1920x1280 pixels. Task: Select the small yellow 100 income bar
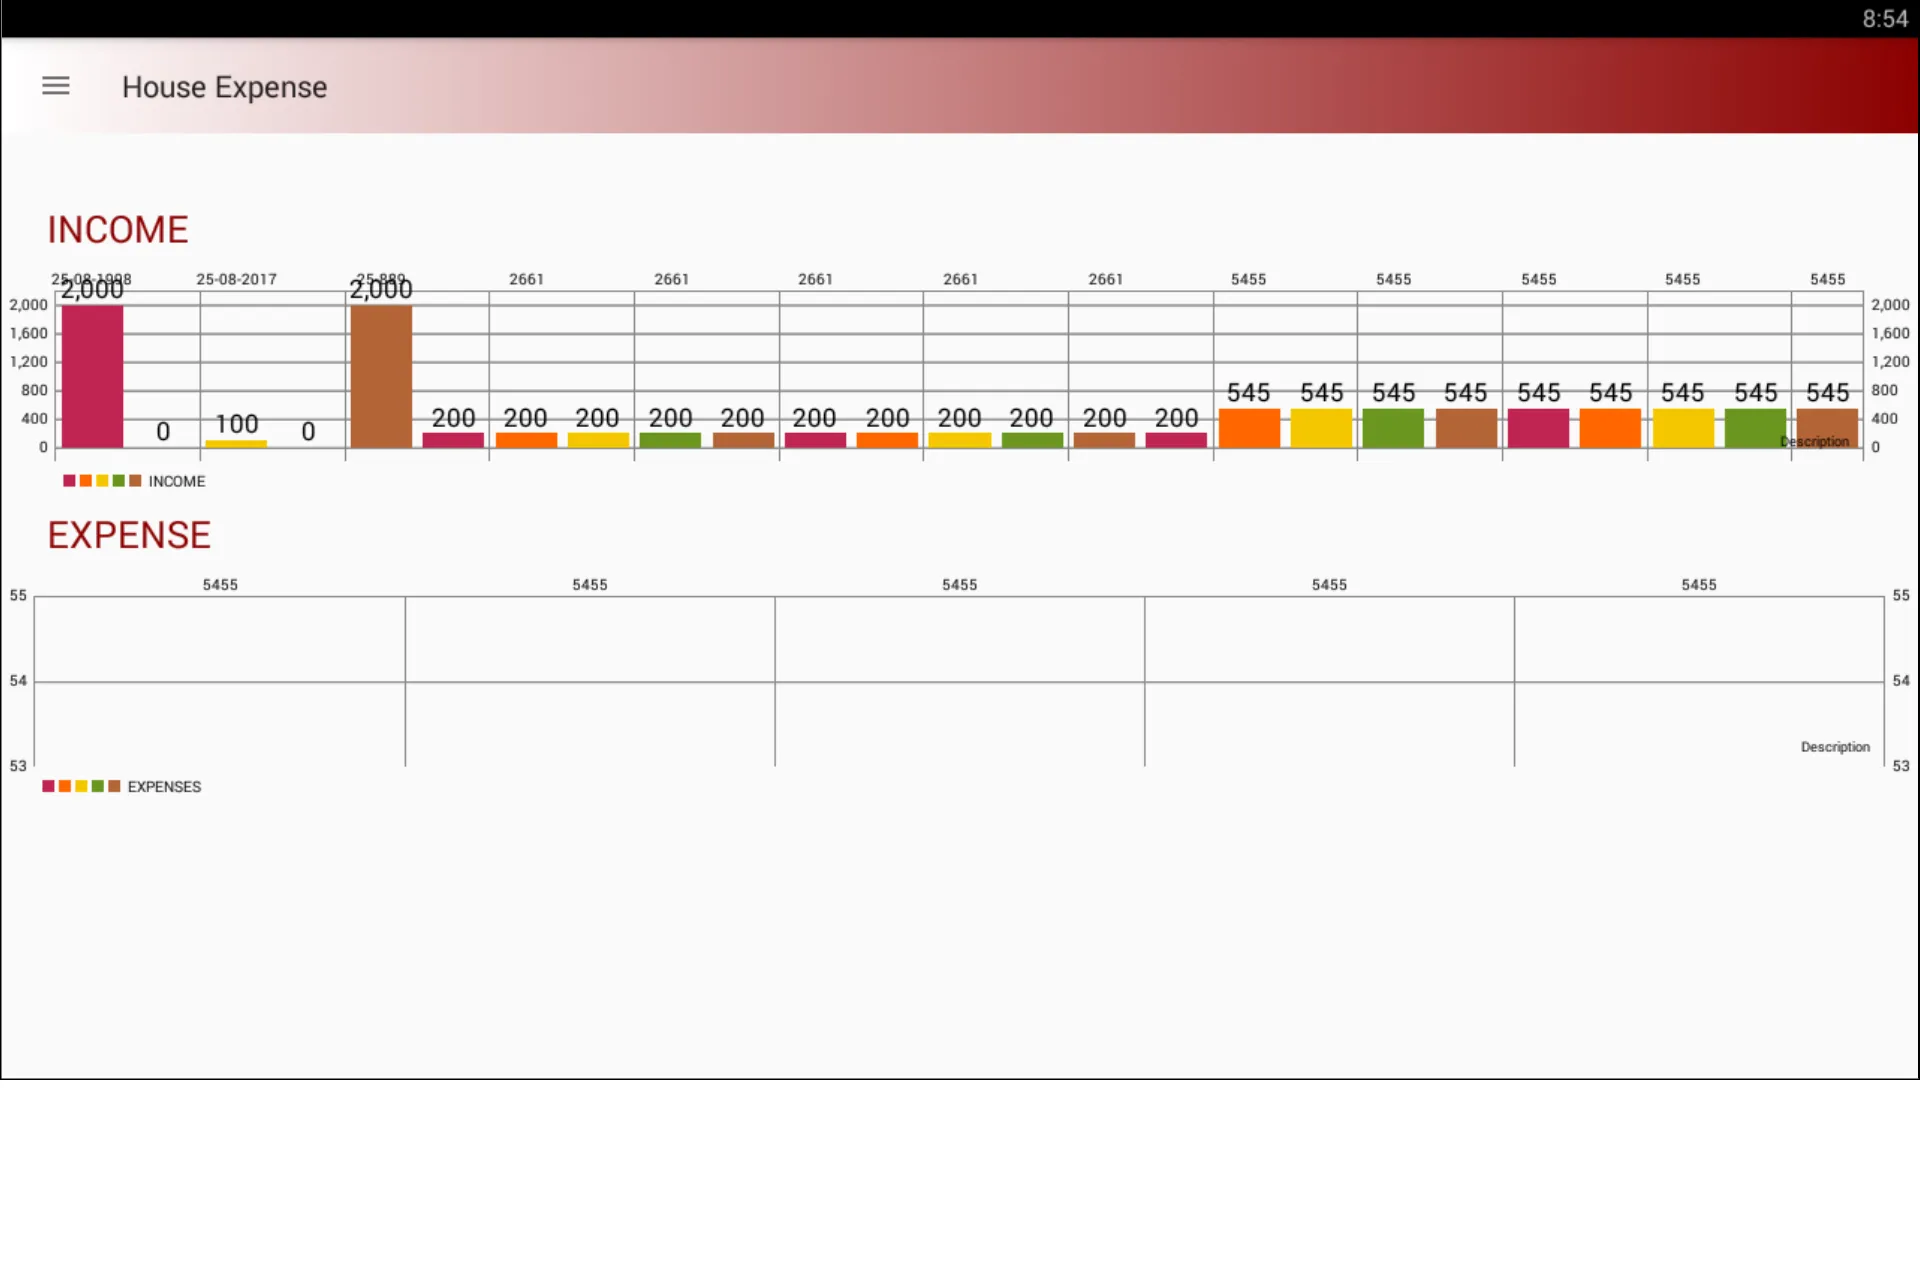point(236,443)
